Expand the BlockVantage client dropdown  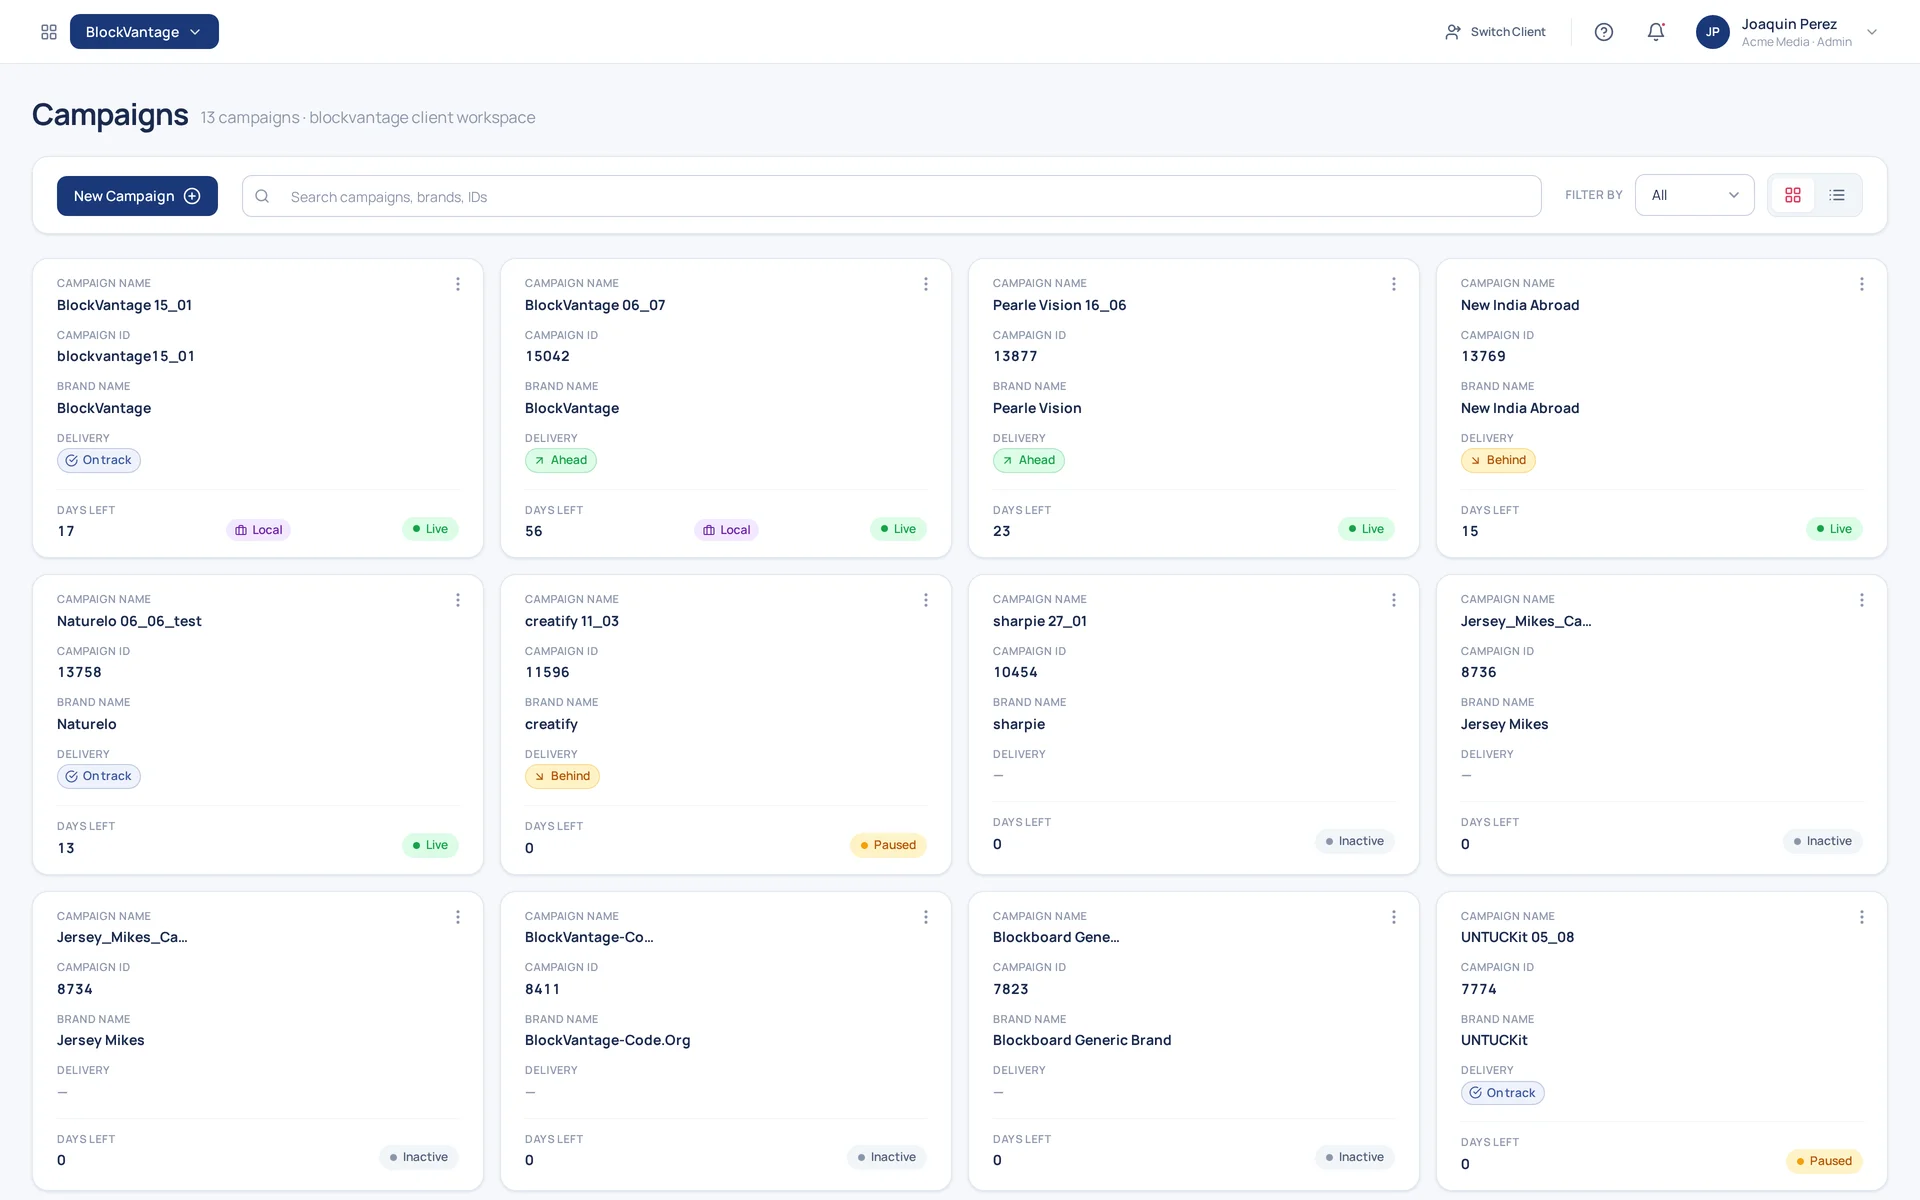tap(144, 32)
